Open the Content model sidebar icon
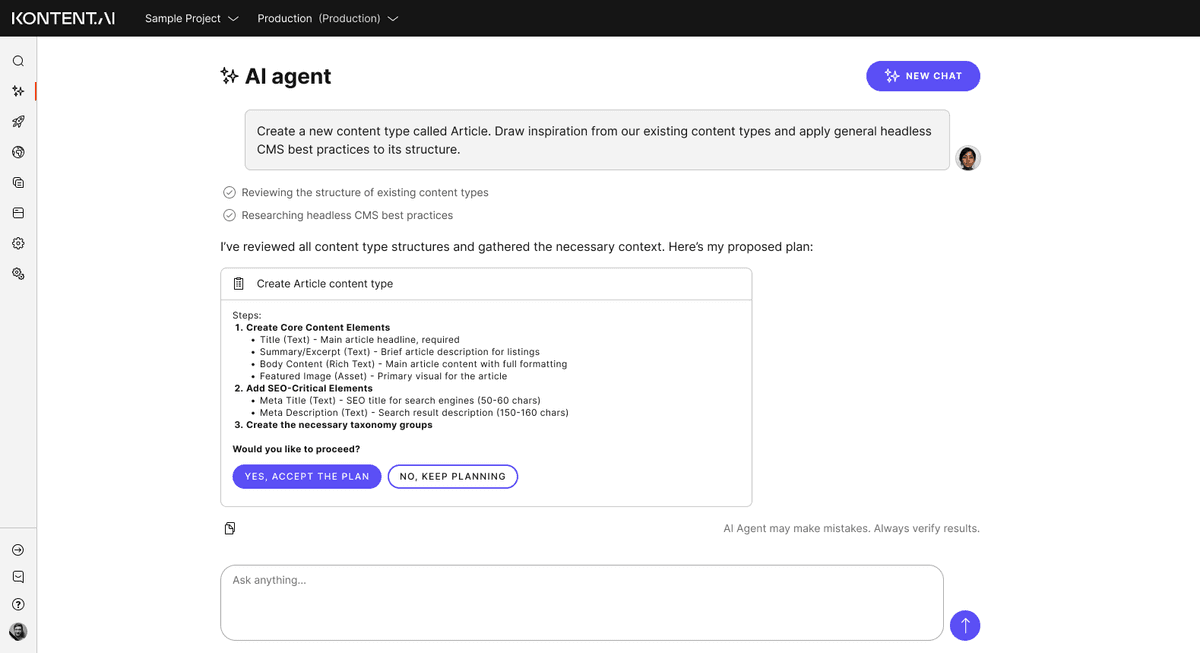Image resolution: width=1200 pixels, height=653 pixels. [x=18, y=212]
